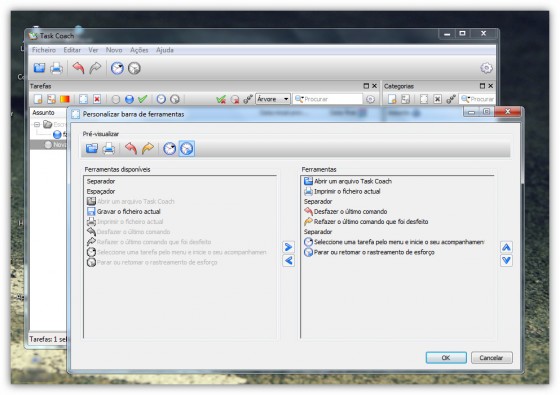This screenshot has width=560, height=395.
Task: Toggle chain-link filter icon in Tarefas toolbar
Action: click(x=248, y=99)
